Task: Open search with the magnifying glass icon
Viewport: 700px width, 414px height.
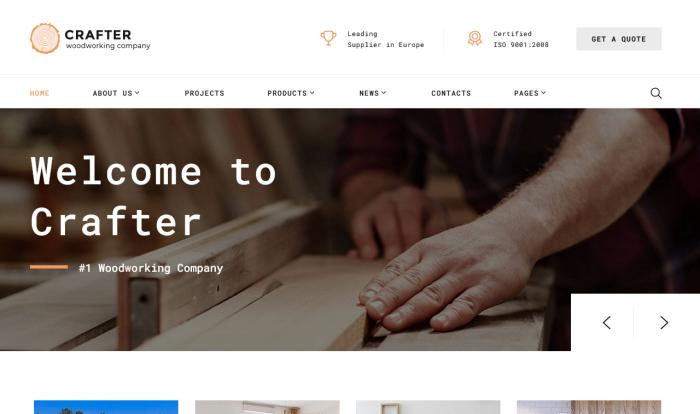Action: coord(656,93)
